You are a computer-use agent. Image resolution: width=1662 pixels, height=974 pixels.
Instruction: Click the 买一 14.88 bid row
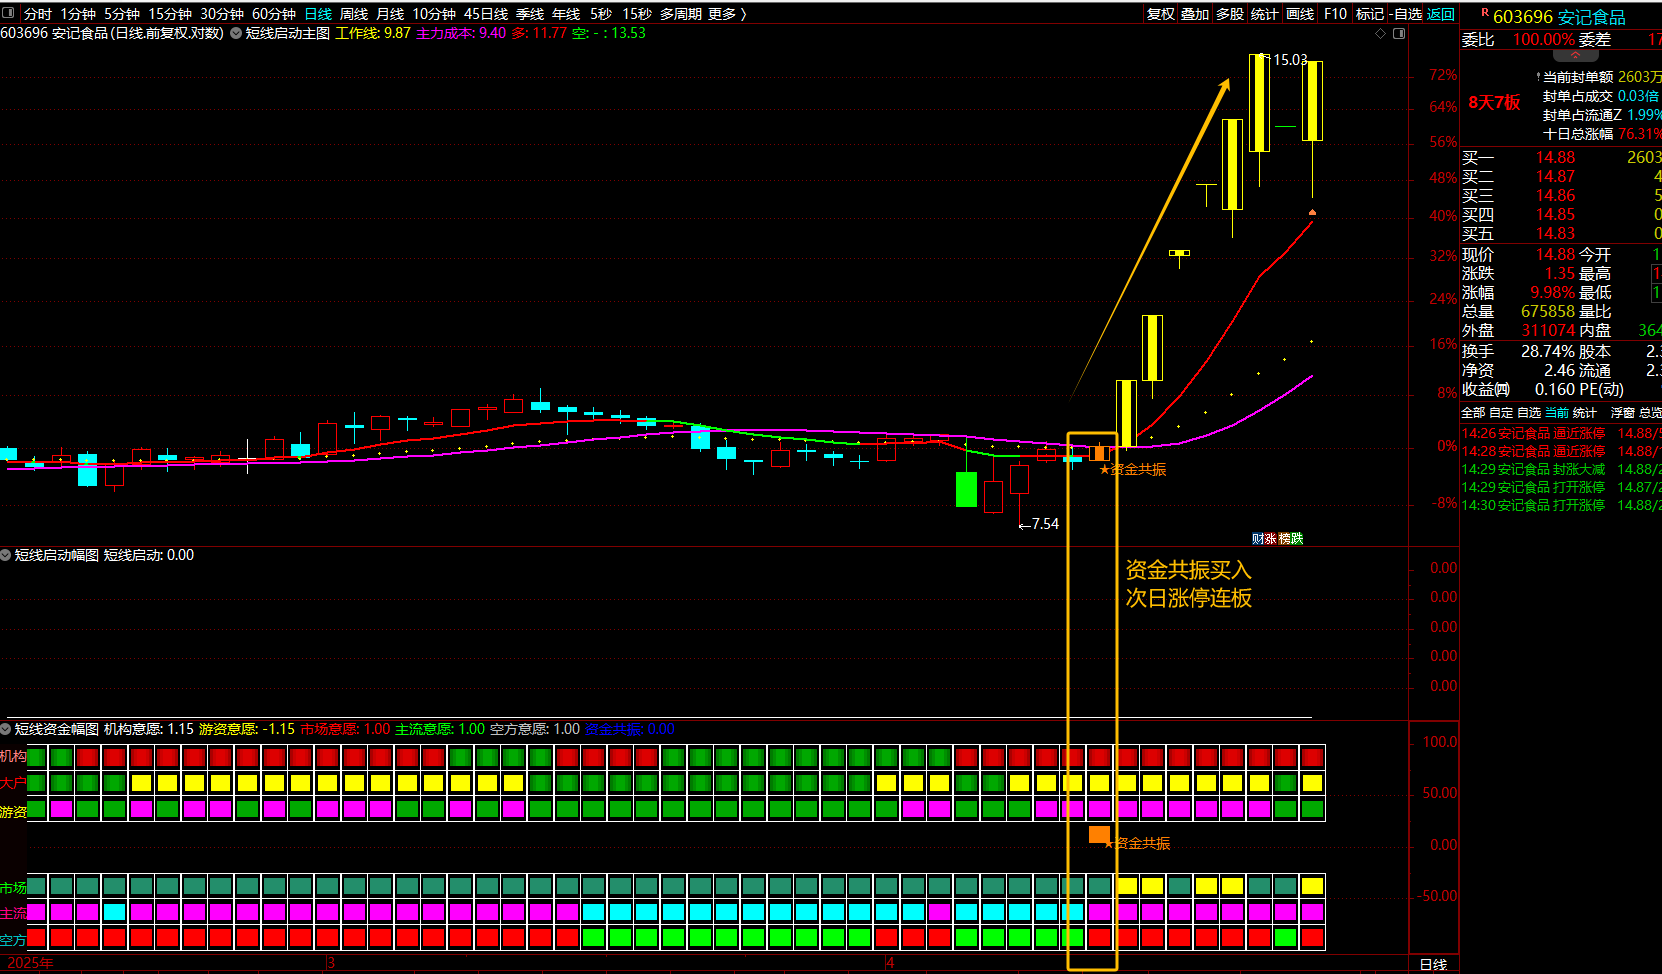click(x=1561, y=157)
